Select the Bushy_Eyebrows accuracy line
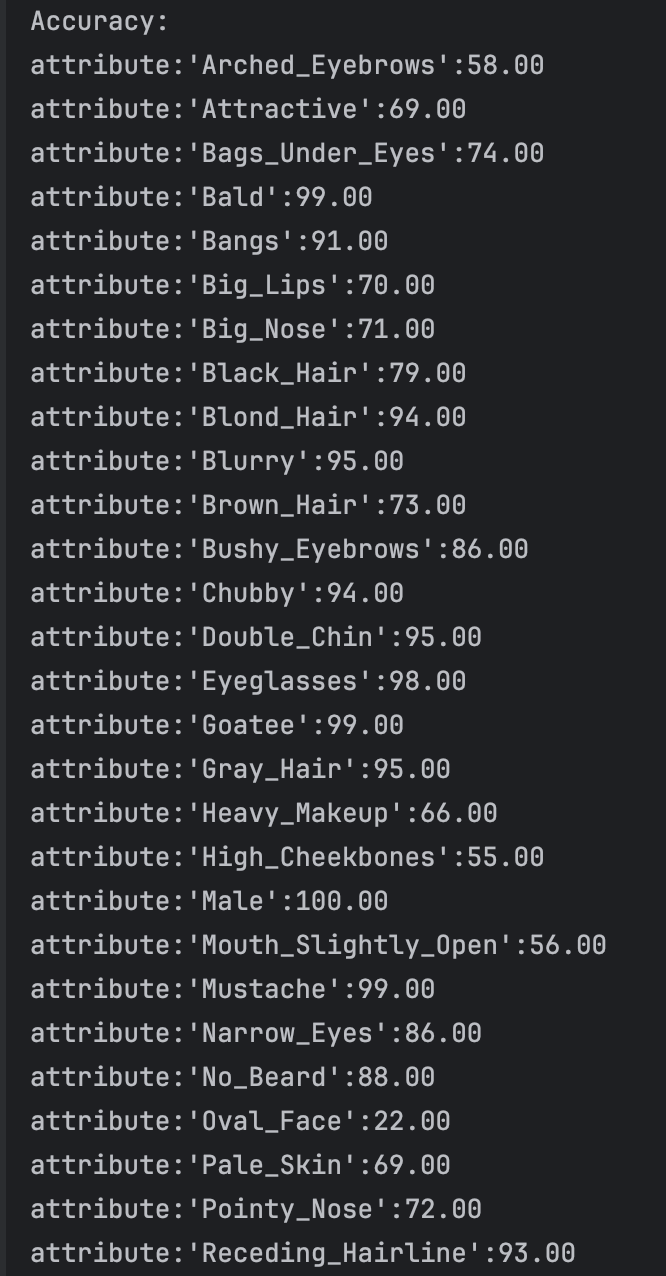666x1276 pixels. click(279, 549)
